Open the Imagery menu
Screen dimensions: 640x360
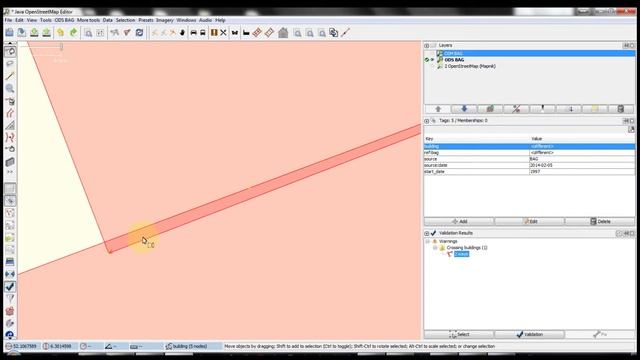tap(164, 20)
